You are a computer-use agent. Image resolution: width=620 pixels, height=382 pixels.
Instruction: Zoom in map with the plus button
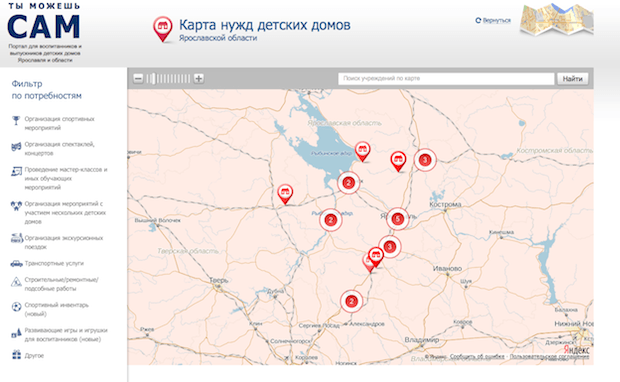tap(198, 78)
